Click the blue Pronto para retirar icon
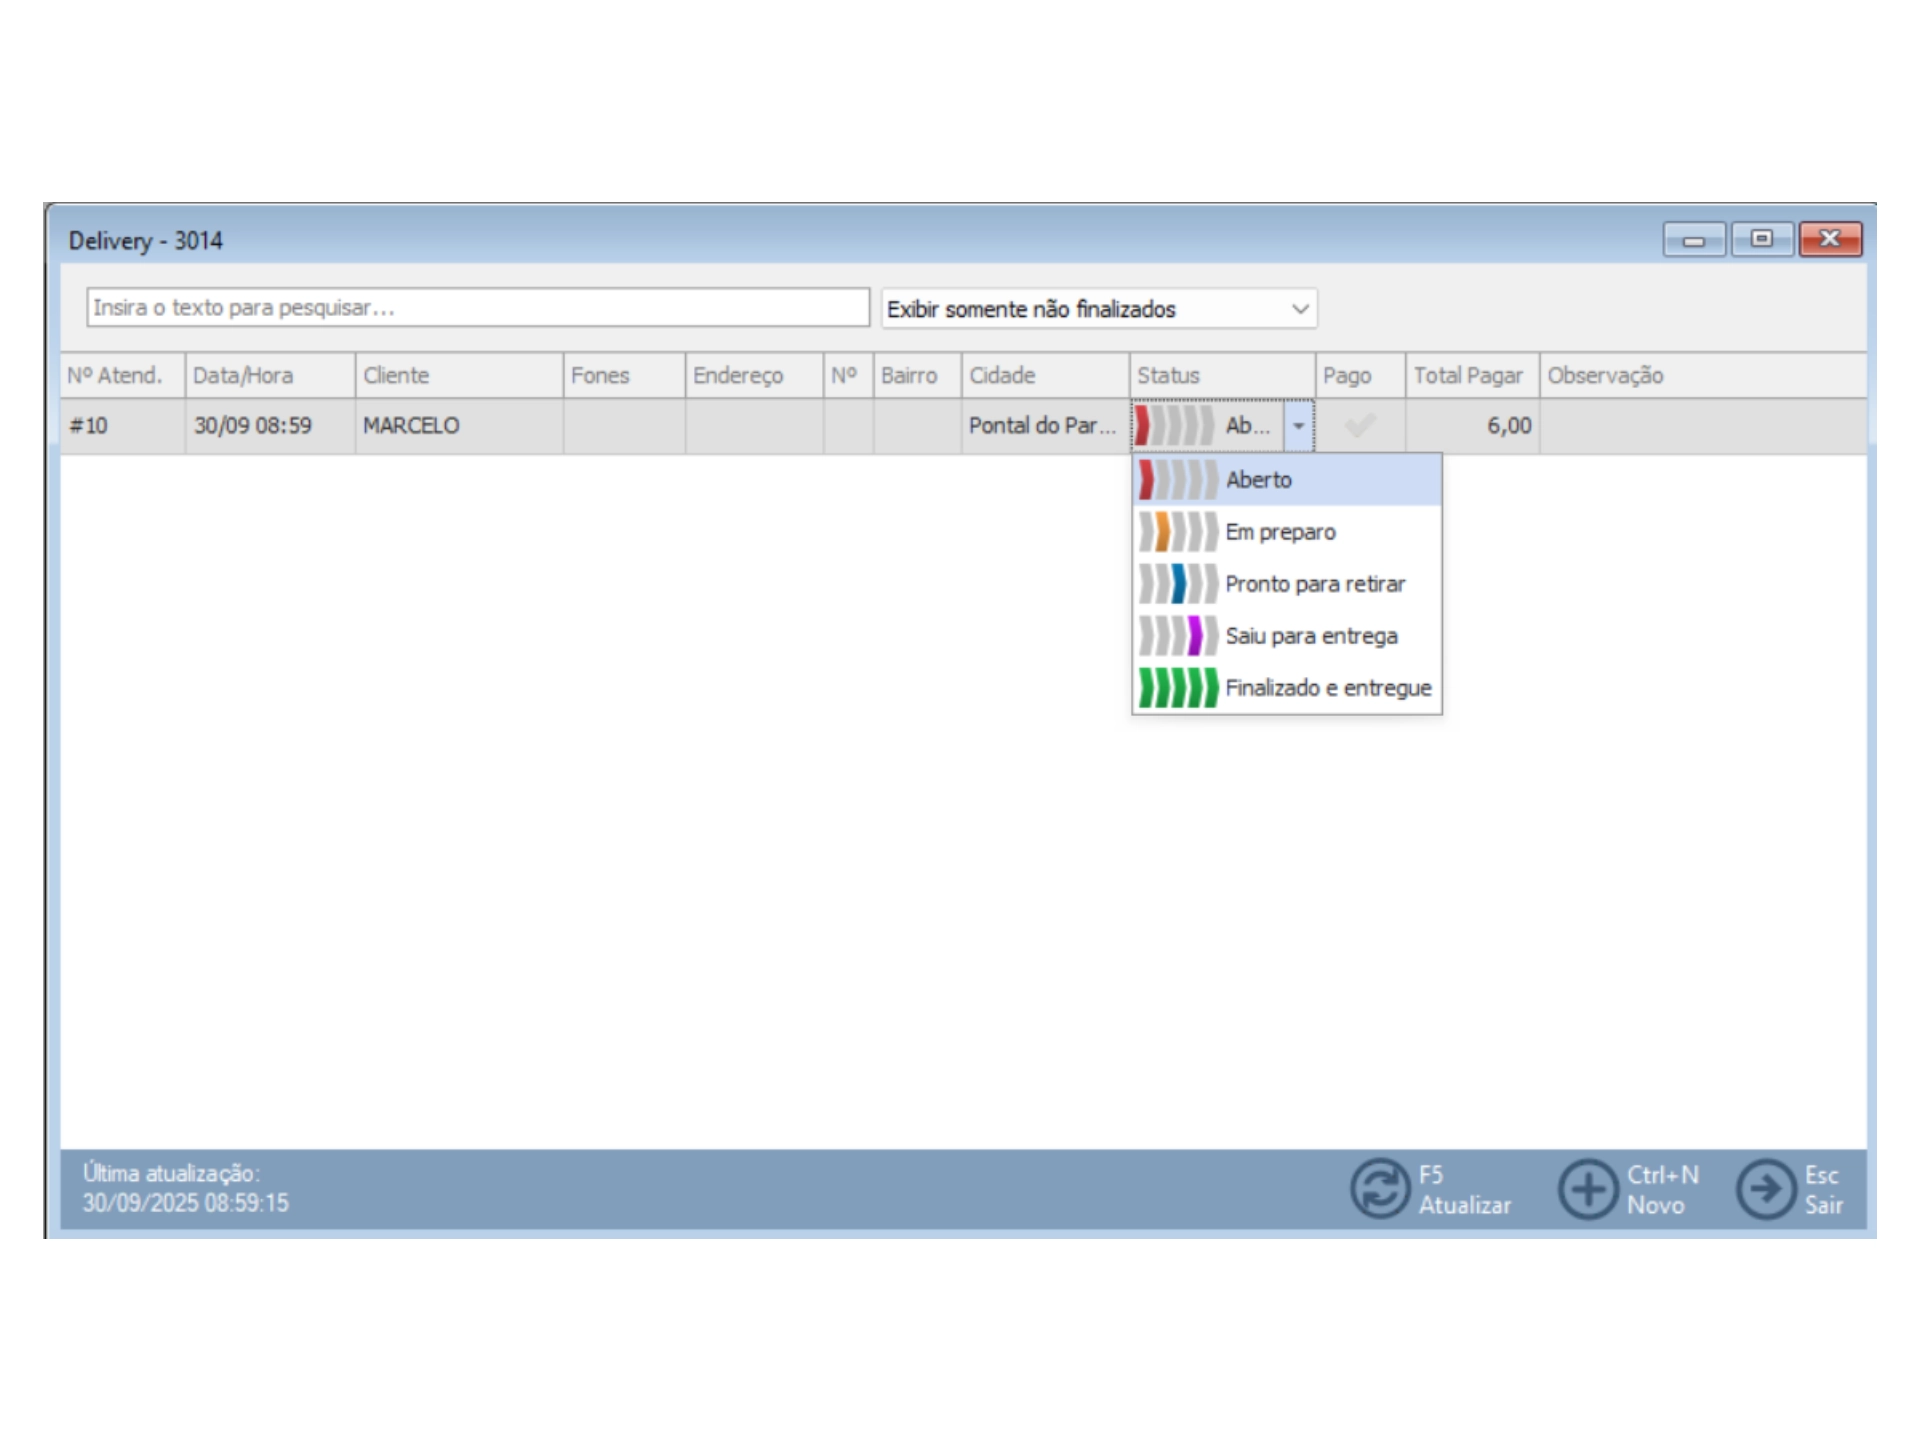The image size is (1920, 1440). pos(1178,584)
